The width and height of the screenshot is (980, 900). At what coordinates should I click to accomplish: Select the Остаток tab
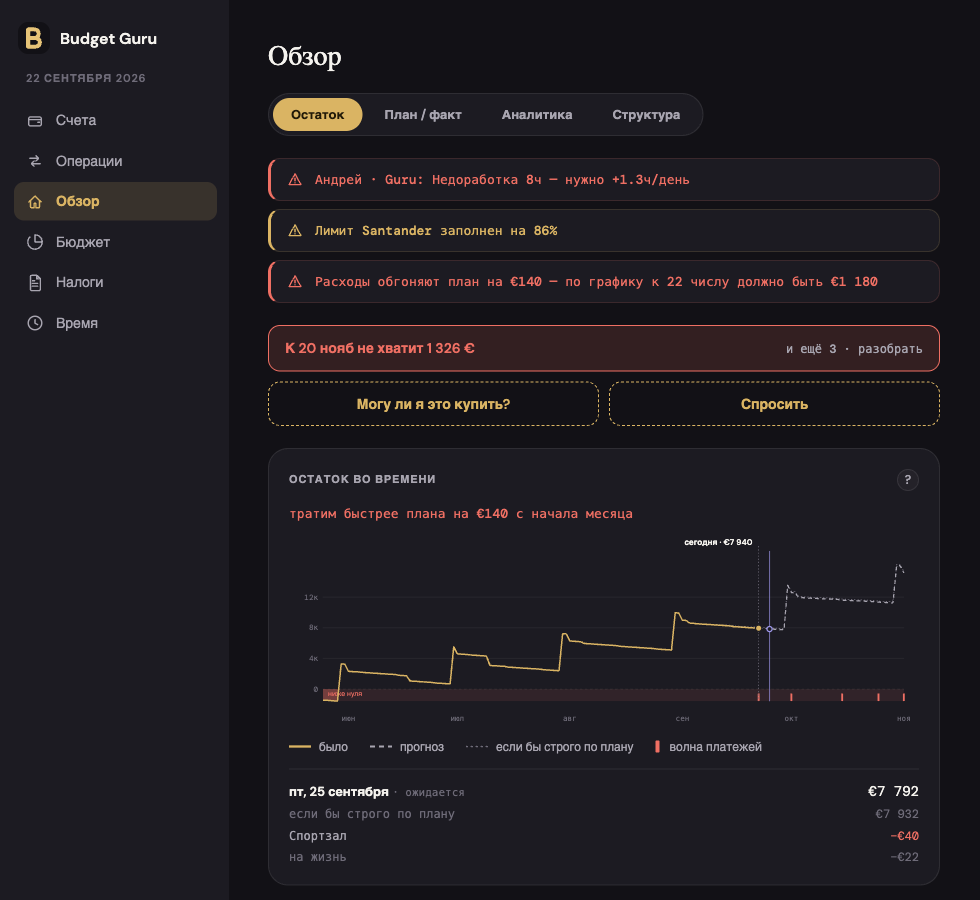click(318, 114)
